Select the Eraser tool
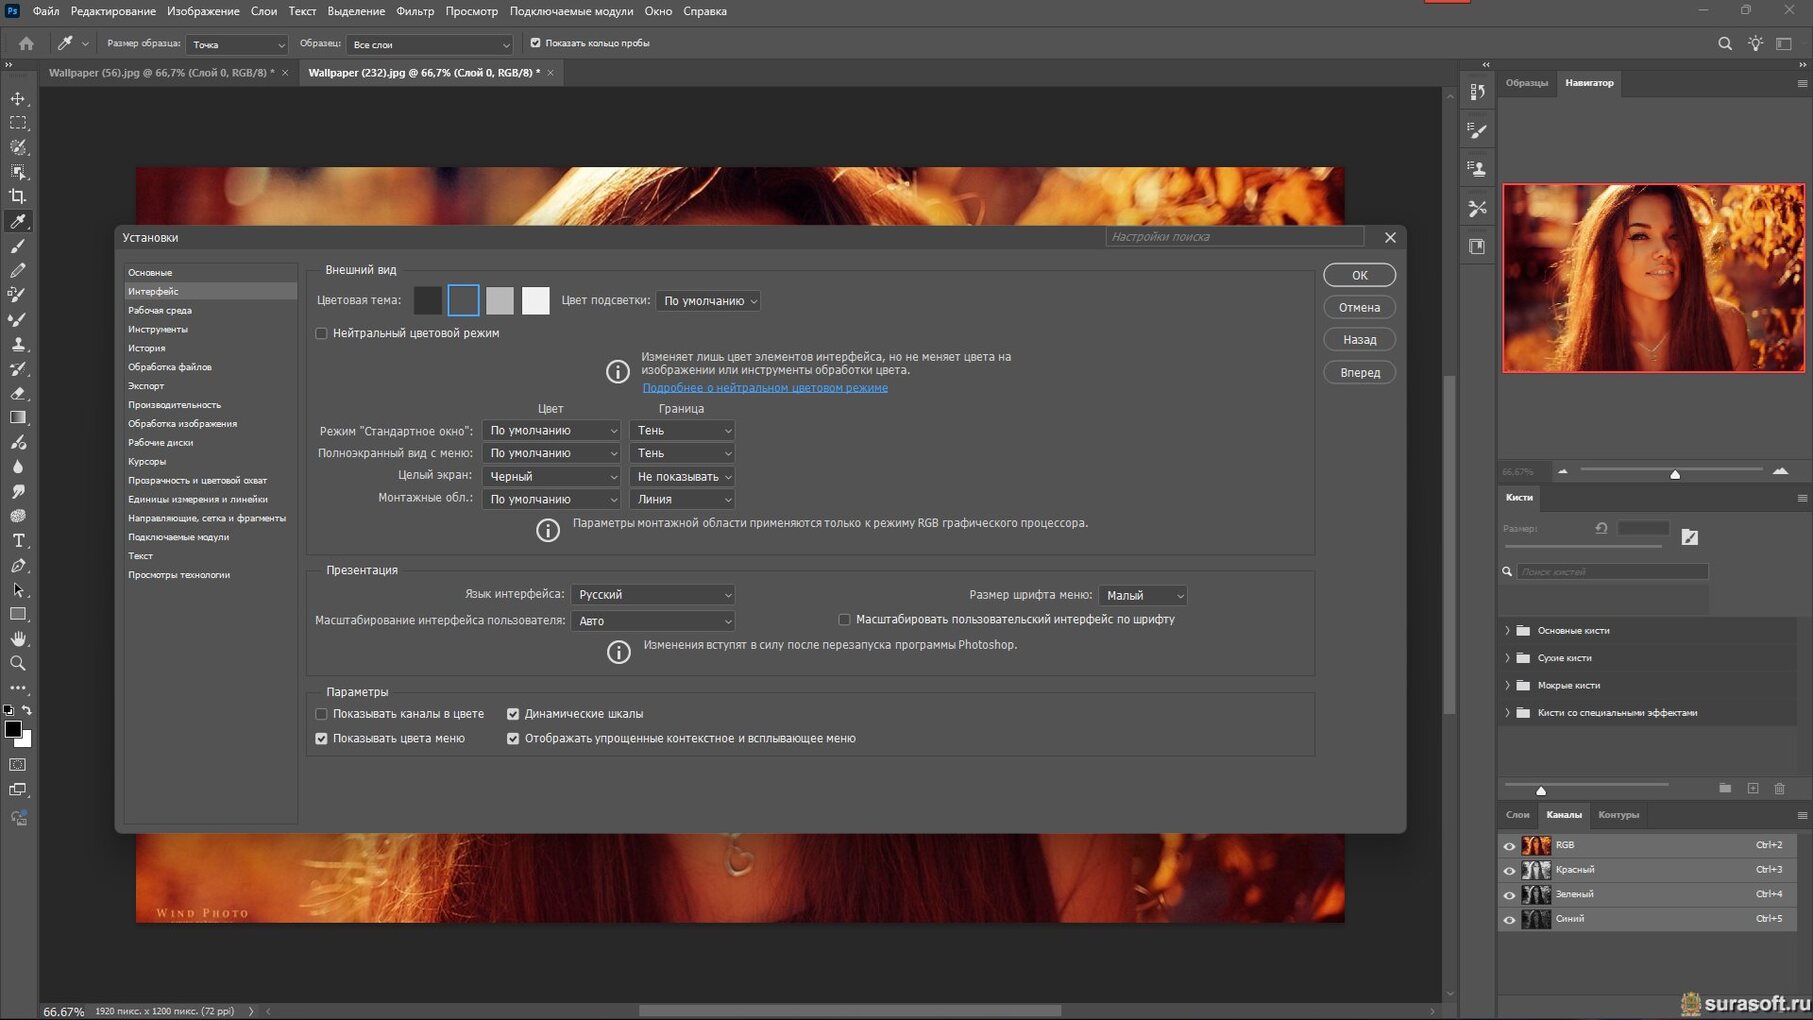 pyautogui.click(x=18, y=393)
